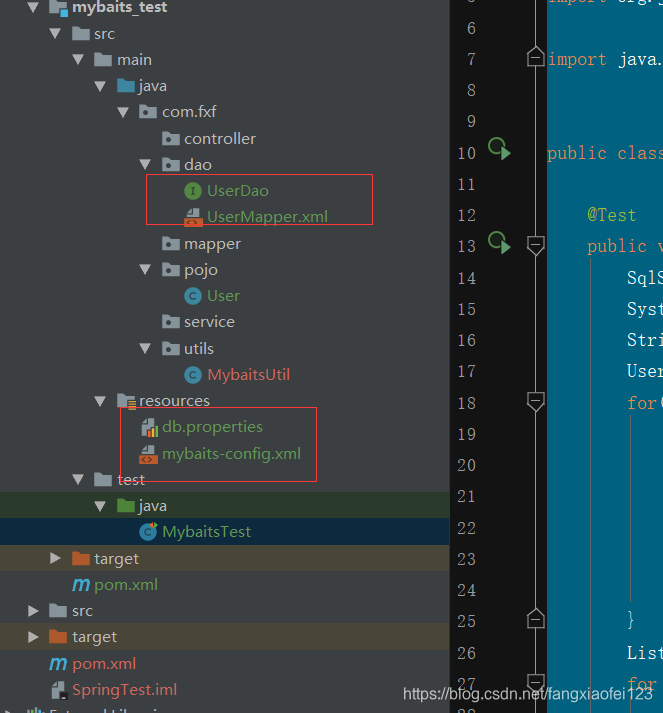Select the User class entry

[223, 296]
